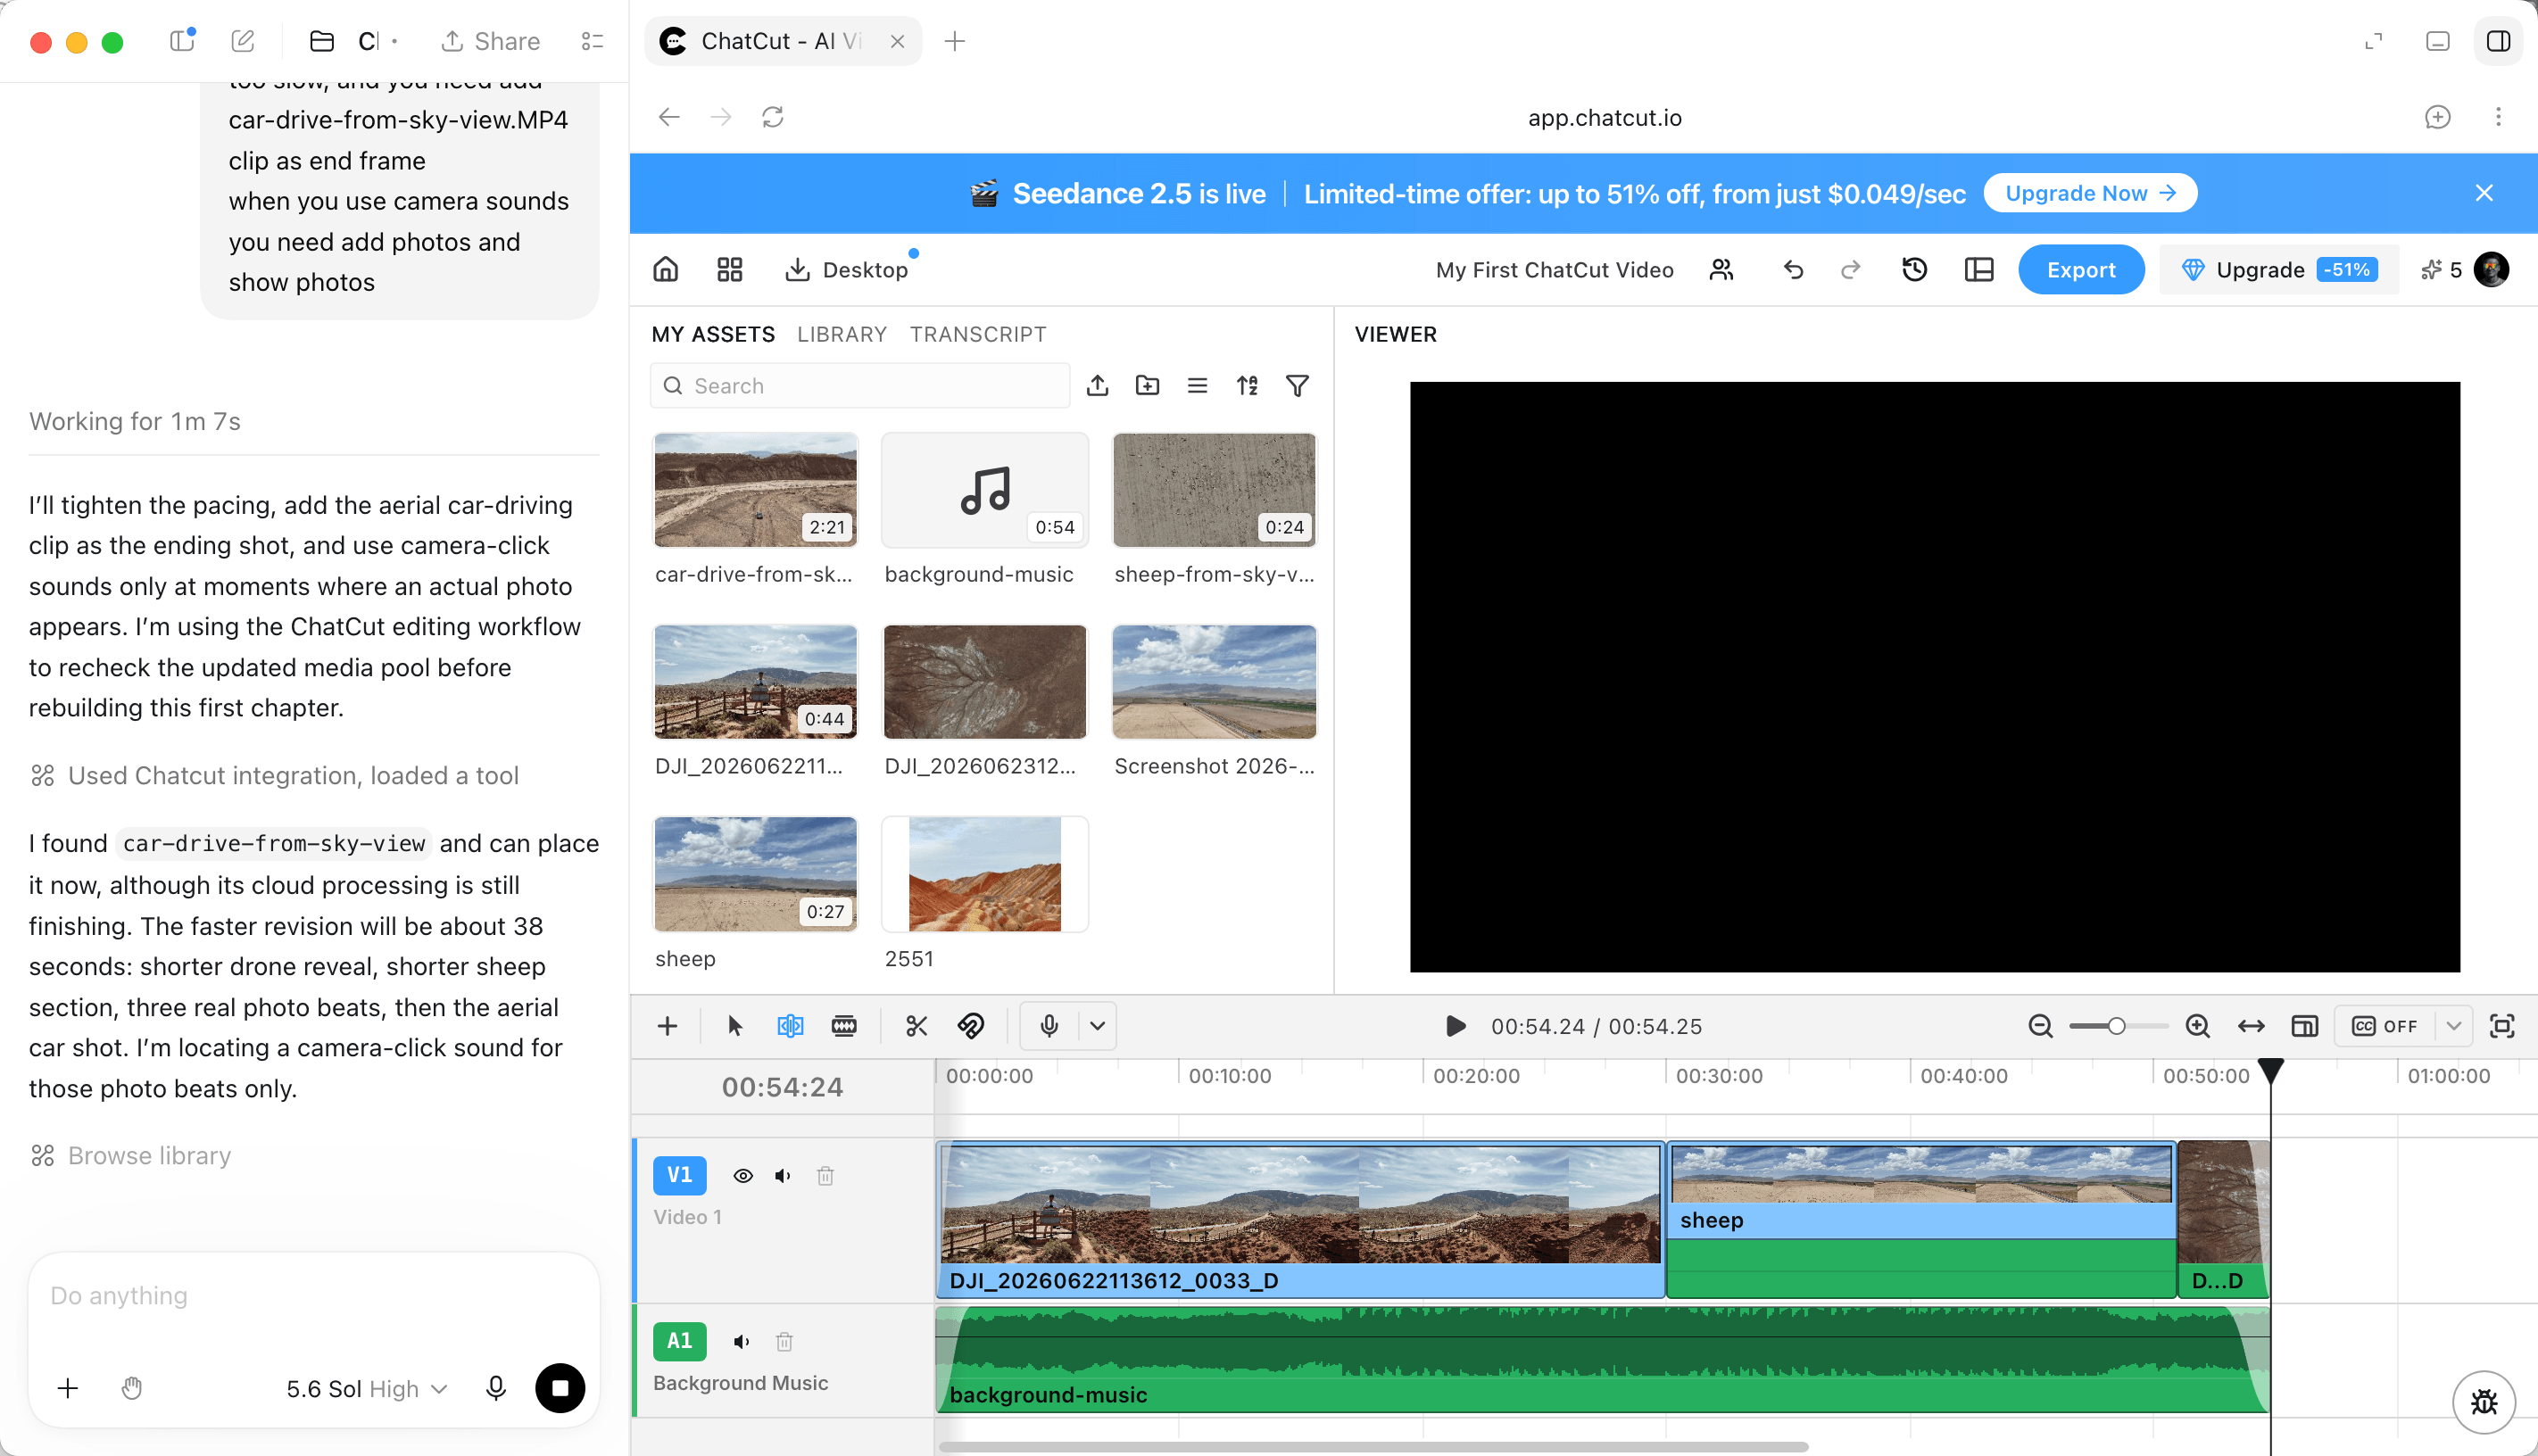
Task: Click the Upgrade -51% button
Action: point(2279,269)
